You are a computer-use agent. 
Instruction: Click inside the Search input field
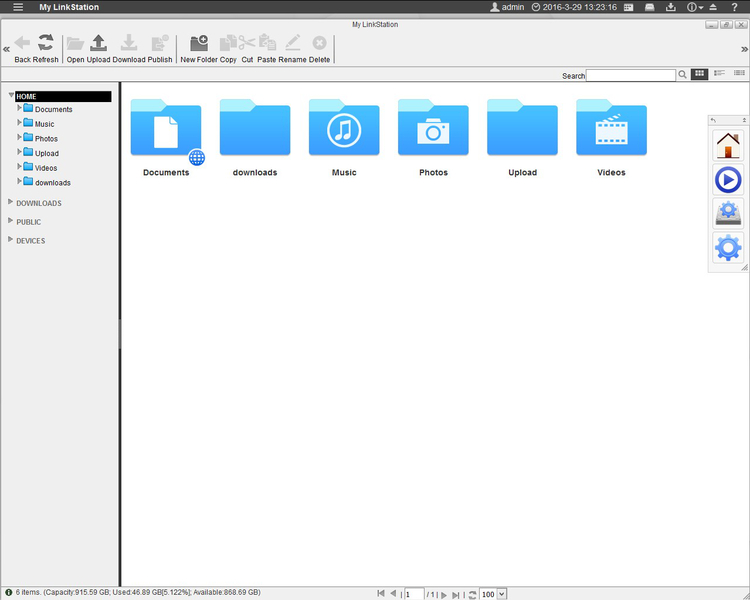point(631,75)
